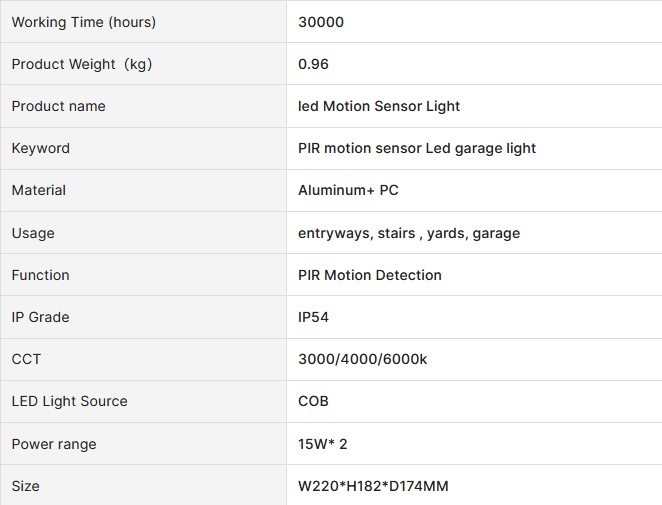Select the "PIR Motion Detection" value
662x505 pixels.
click(370, 275)
